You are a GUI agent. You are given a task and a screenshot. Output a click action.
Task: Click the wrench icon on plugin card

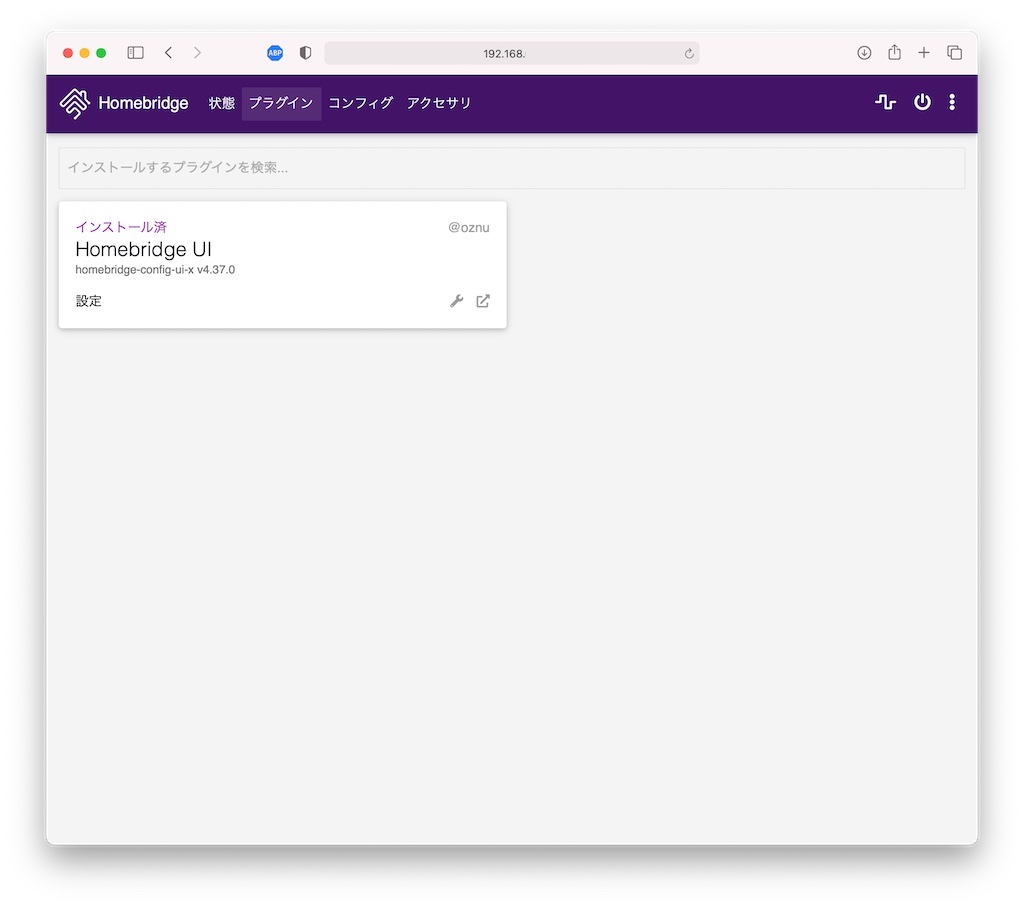(456, 301)
